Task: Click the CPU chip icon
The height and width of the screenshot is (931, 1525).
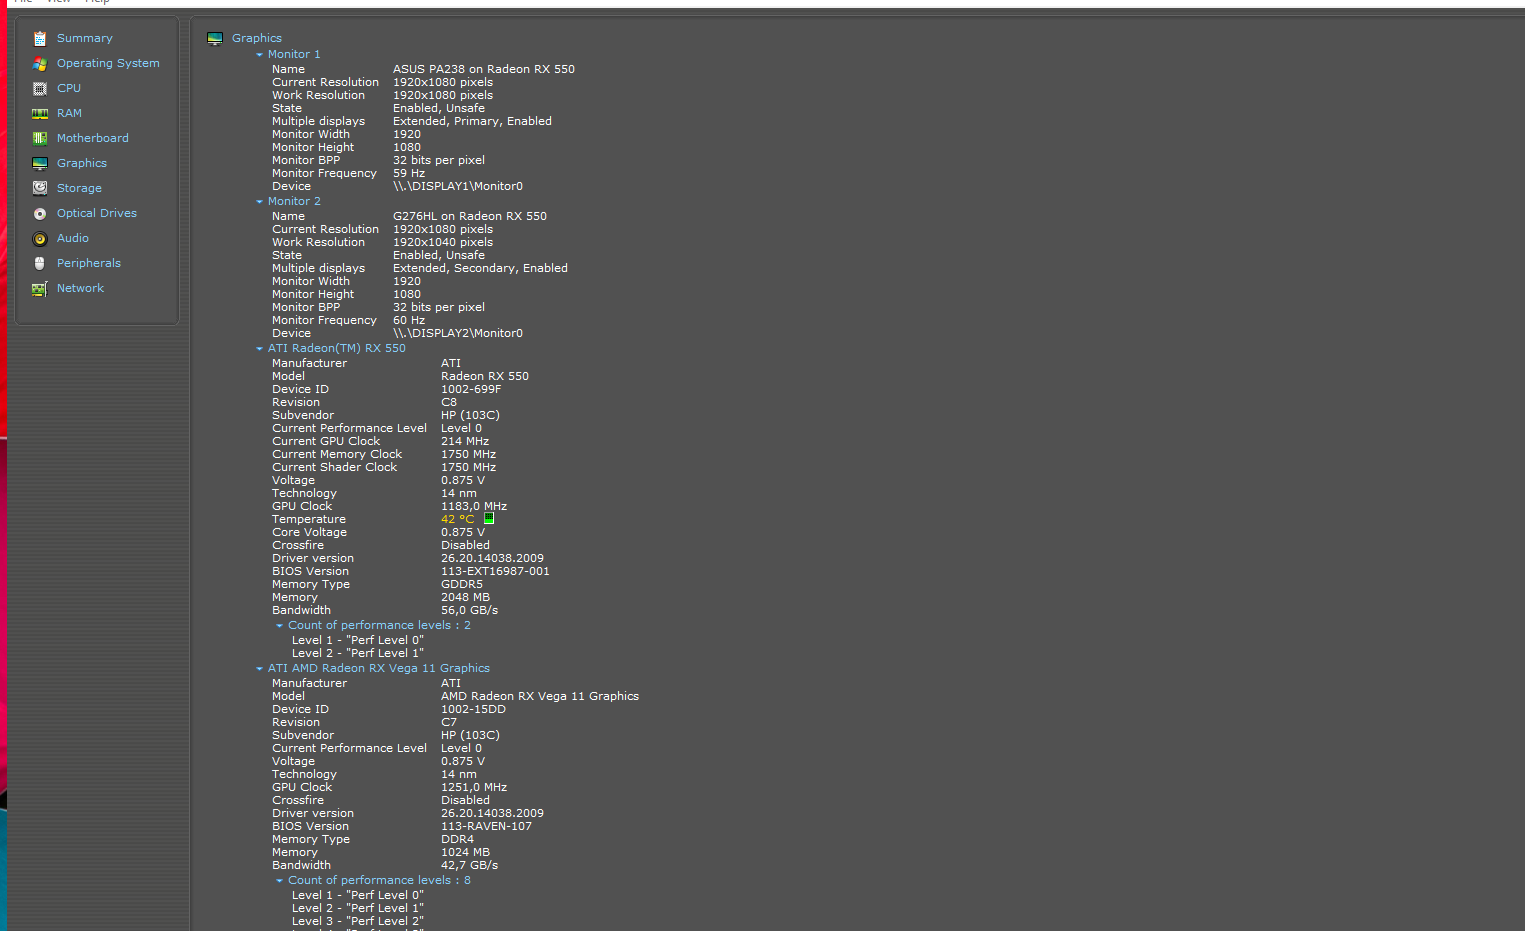Action: click(x=40, y=88)
